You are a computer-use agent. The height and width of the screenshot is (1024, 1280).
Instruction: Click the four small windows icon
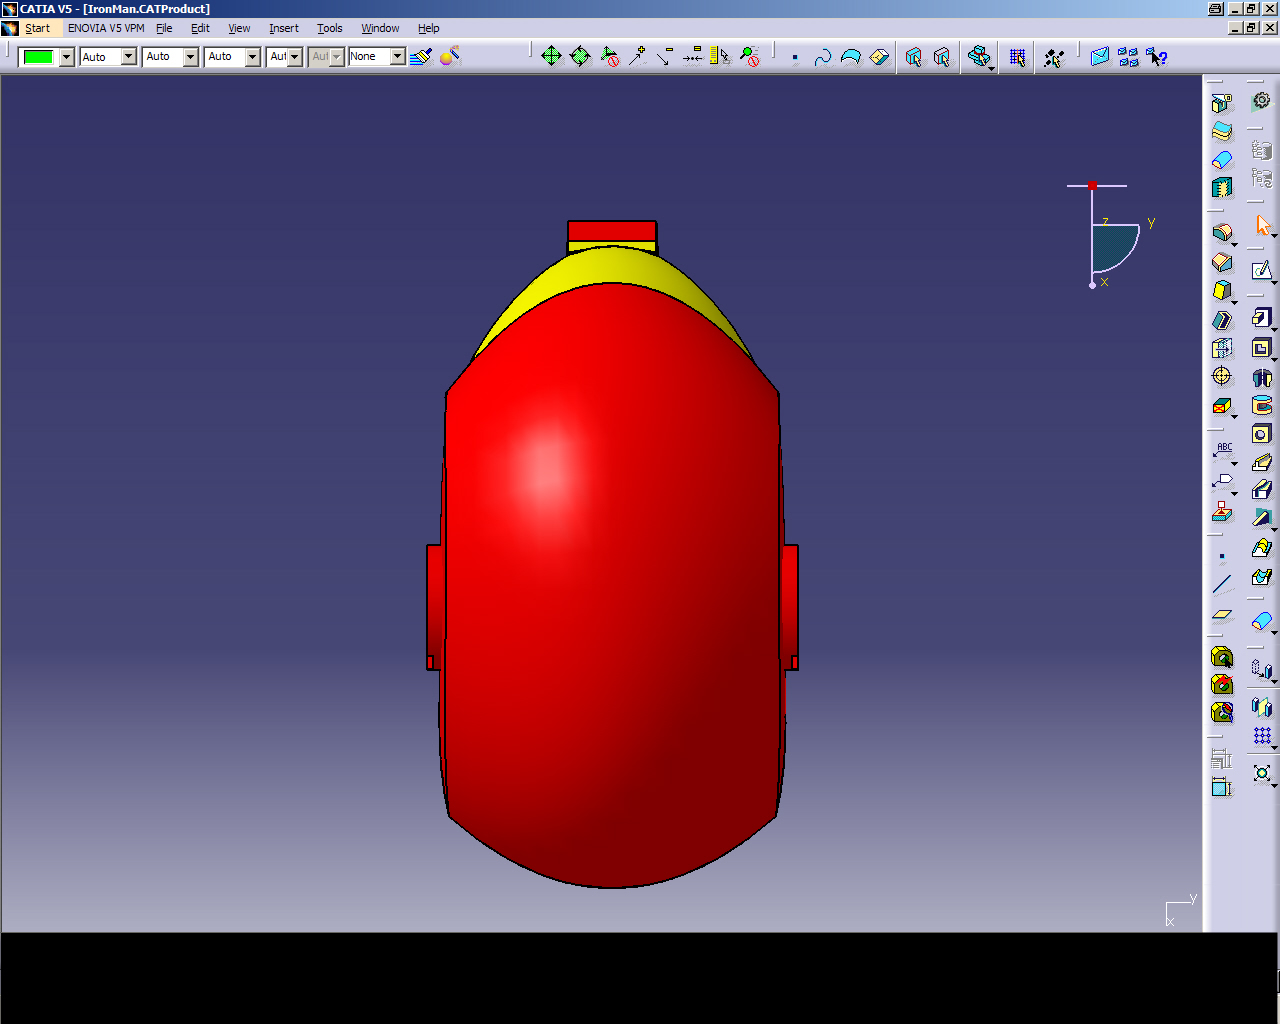tap(1129, 57)
